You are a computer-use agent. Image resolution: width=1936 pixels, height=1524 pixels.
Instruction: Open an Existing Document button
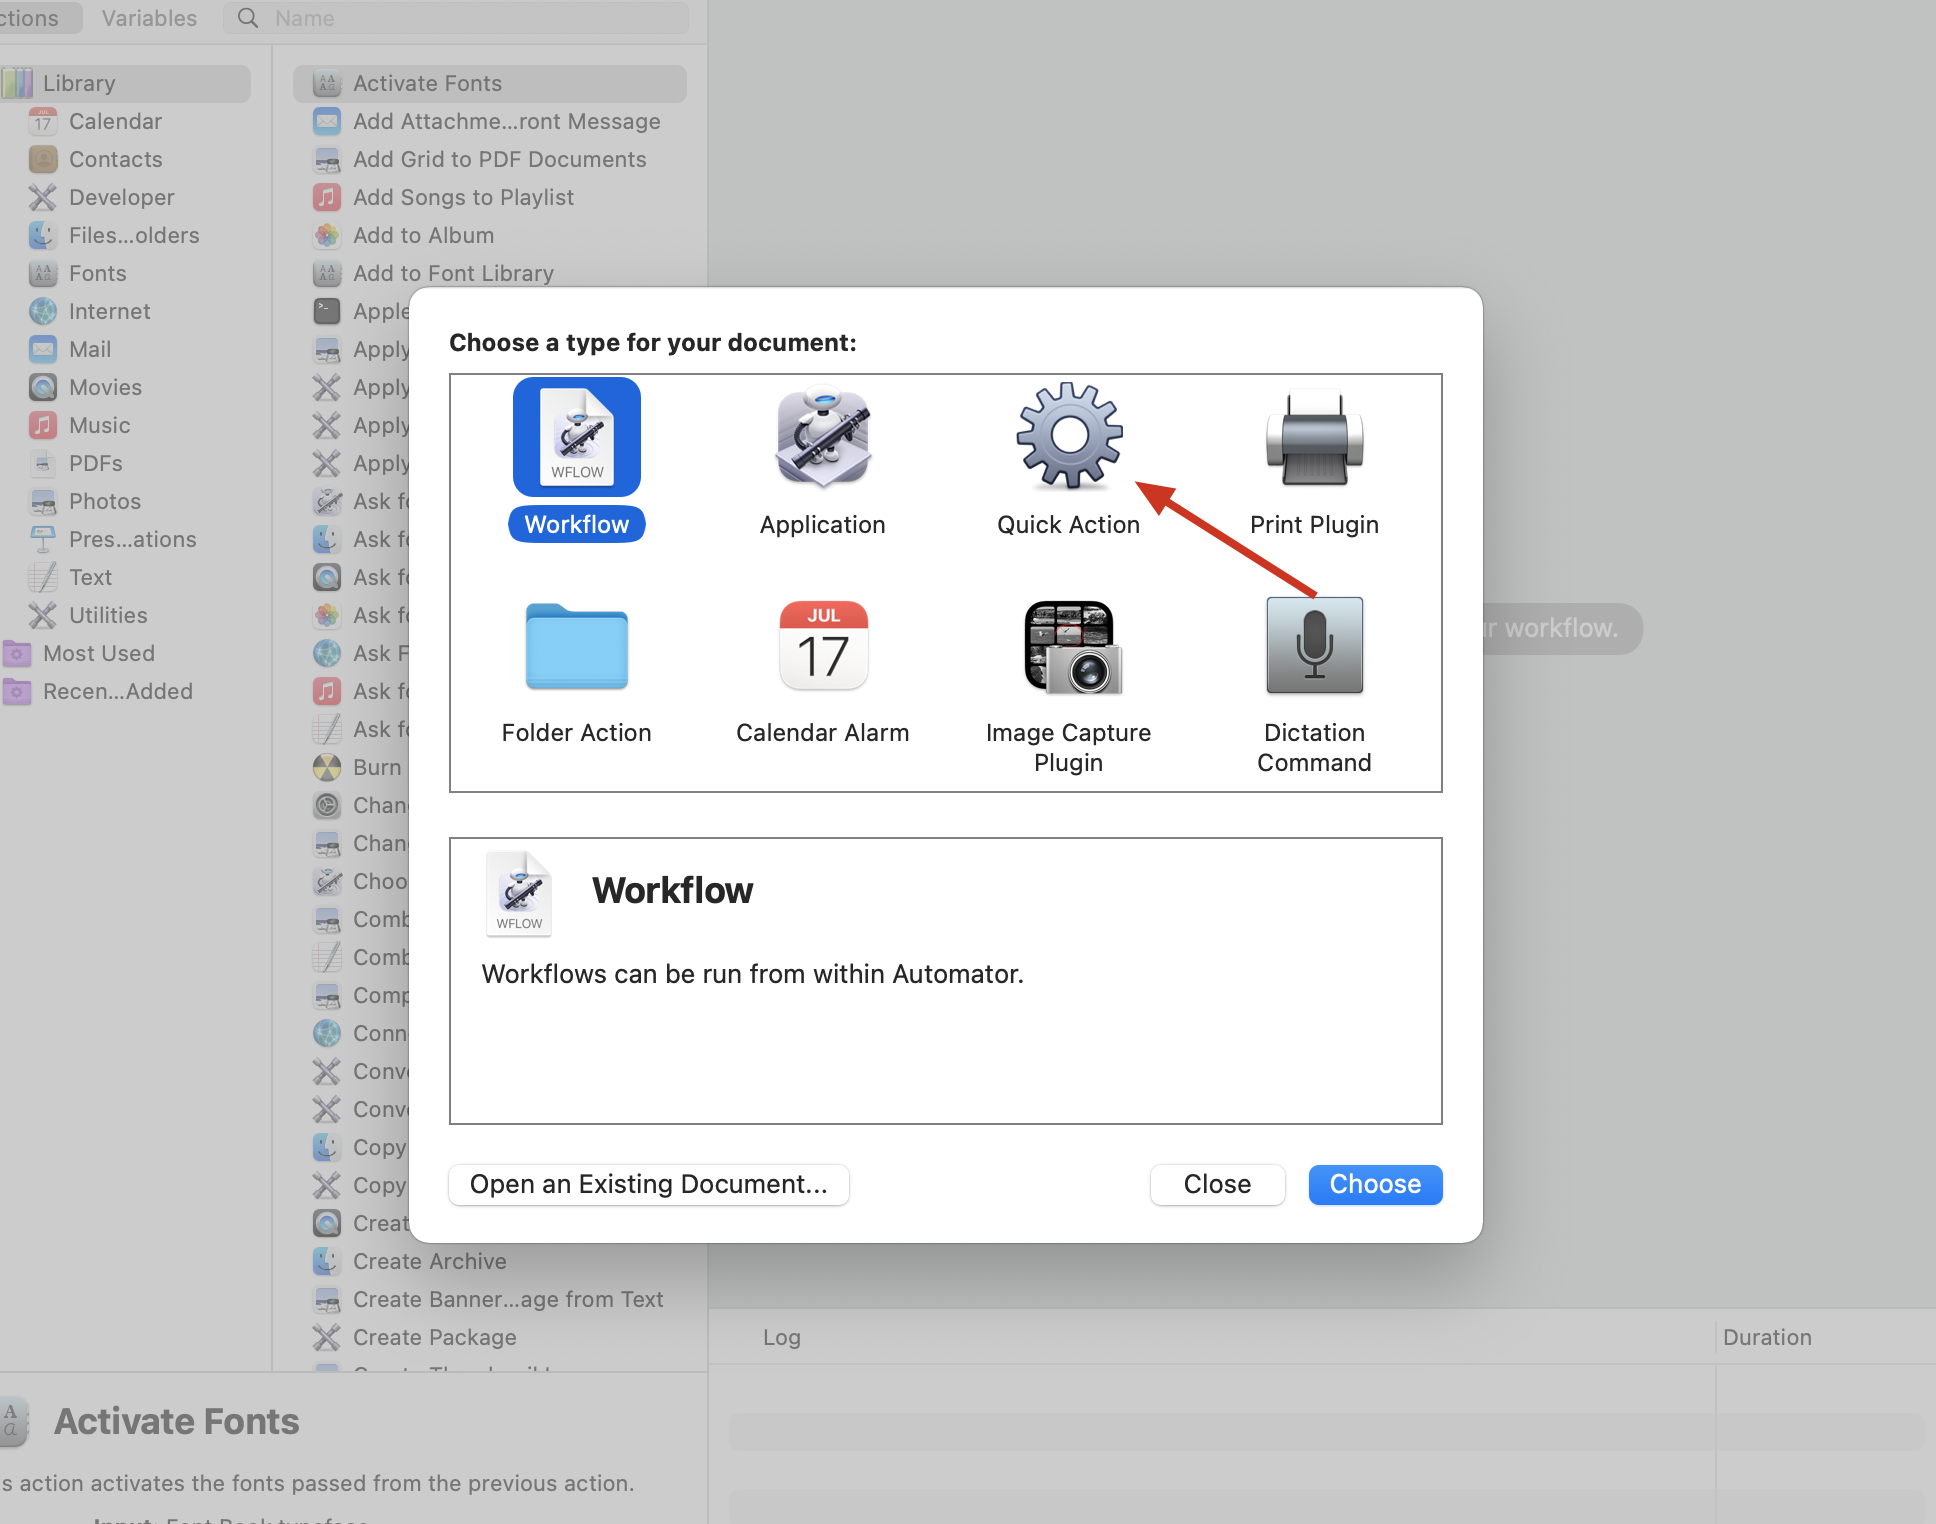click(x=649, y=1184)
